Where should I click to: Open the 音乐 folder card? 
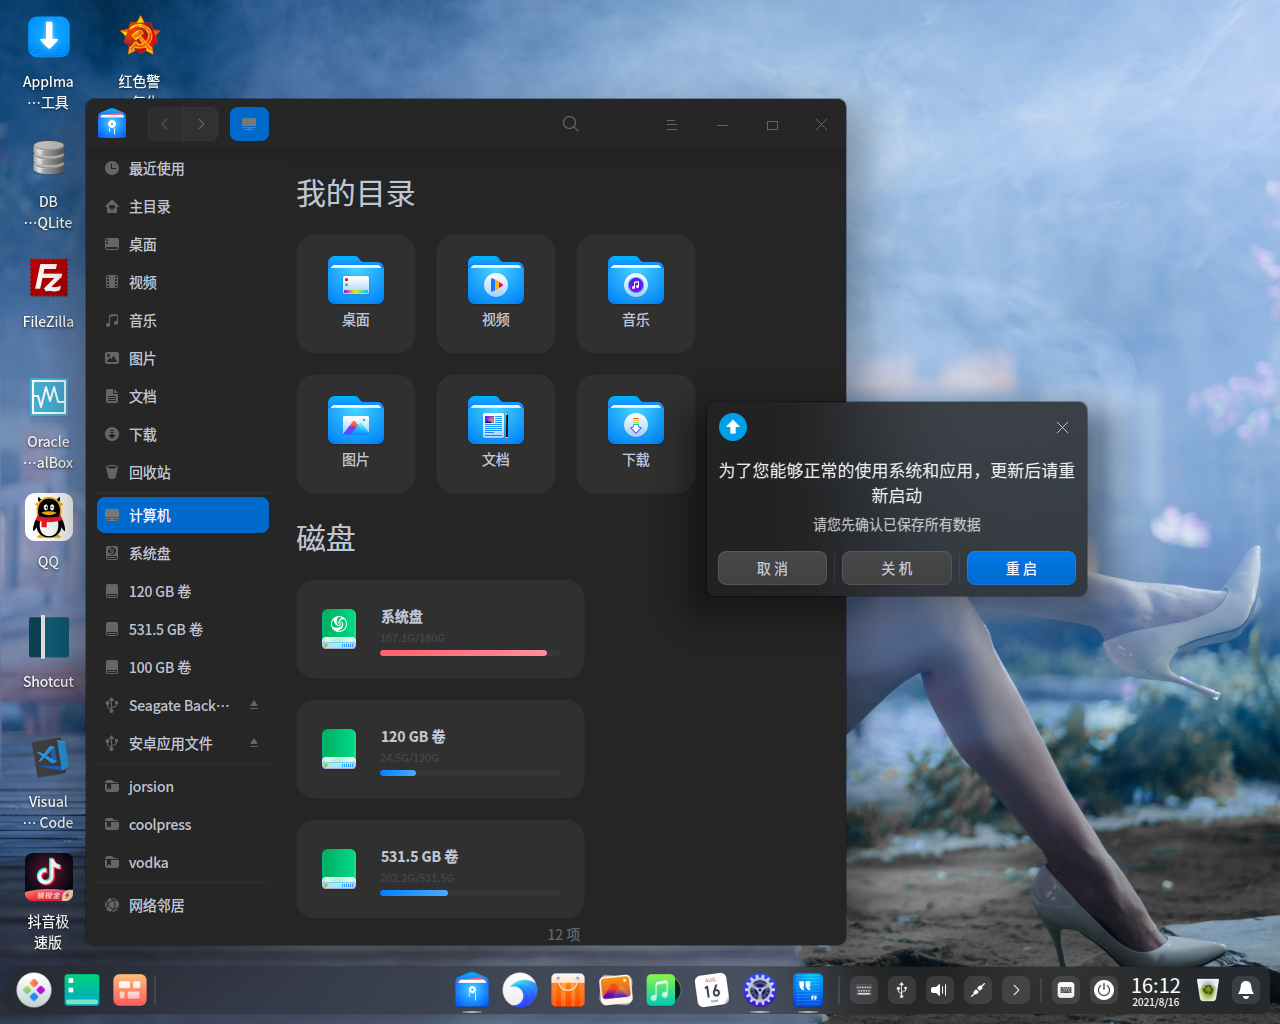pos(636,294)
